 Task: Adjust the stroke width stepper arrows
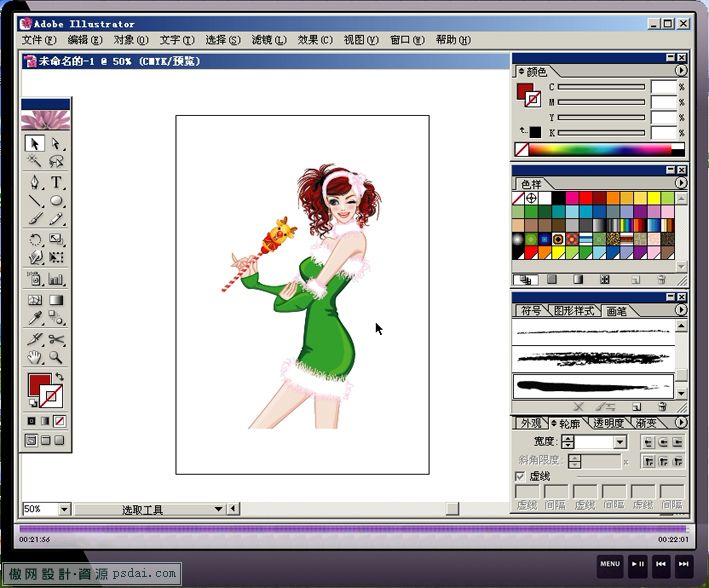click(568, 442)
